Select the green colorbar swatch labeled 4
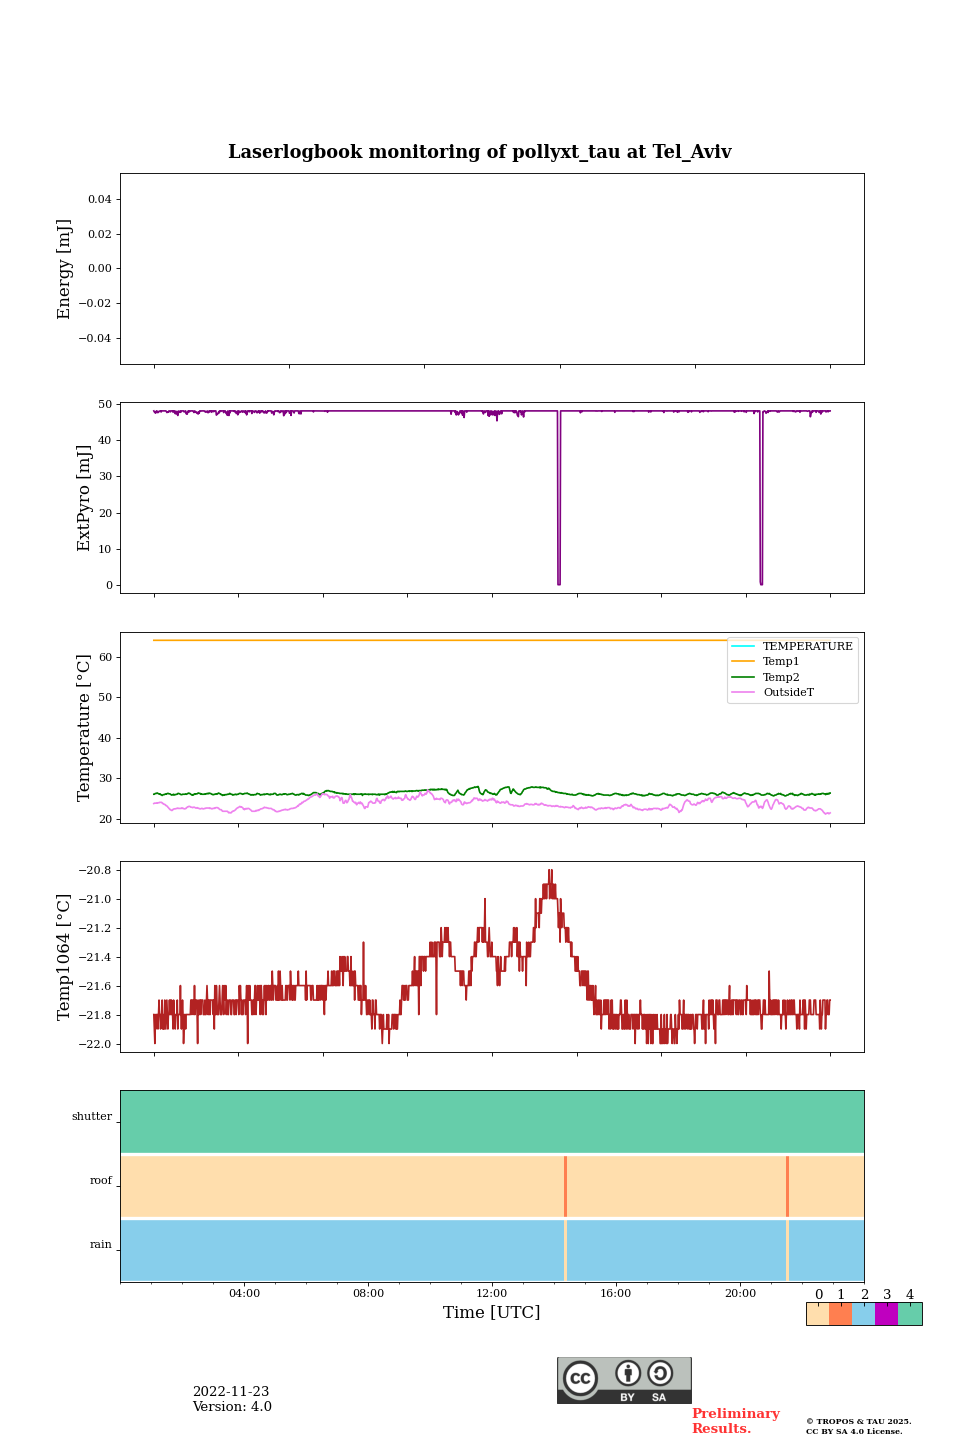Image resolution: width=960 pixels, height=1440 pixels. (910, 1314)
